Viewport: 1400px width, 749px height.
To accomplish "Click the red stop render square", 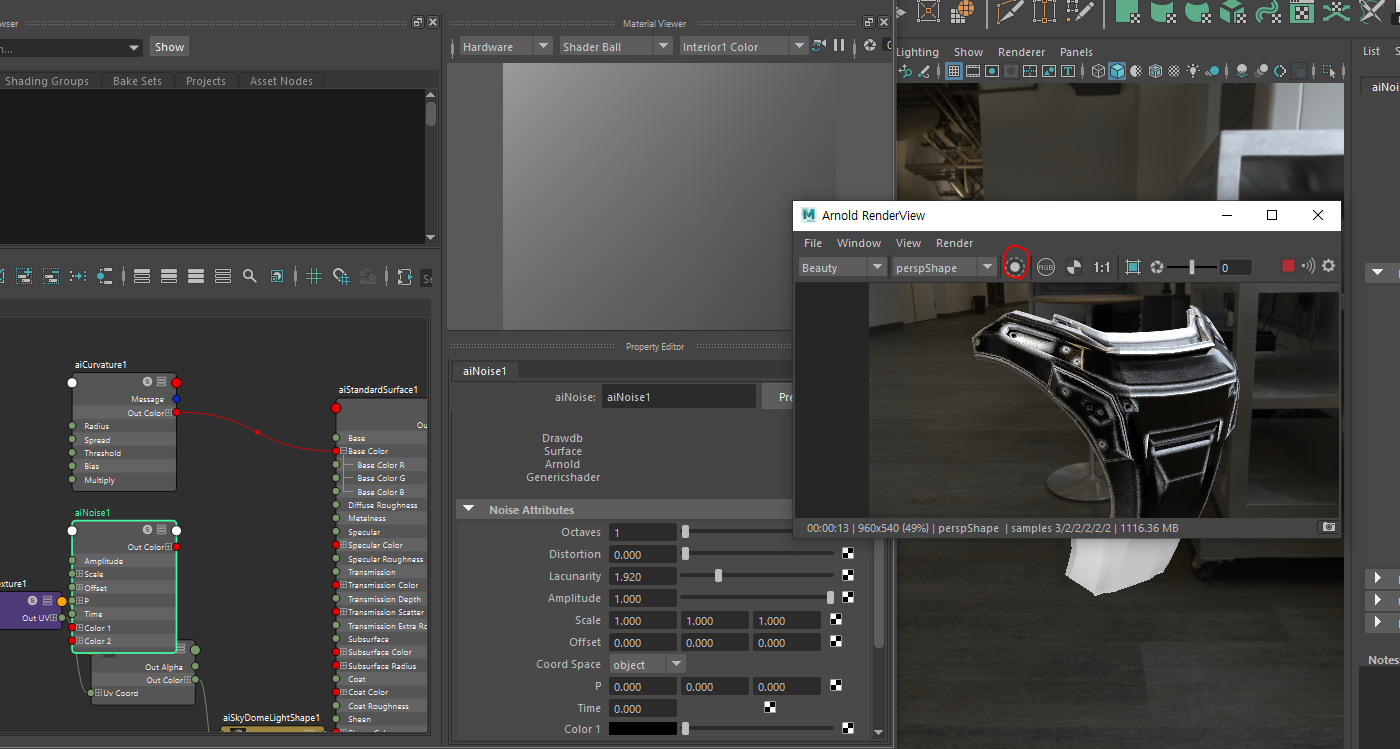I will click(1288, 266).
